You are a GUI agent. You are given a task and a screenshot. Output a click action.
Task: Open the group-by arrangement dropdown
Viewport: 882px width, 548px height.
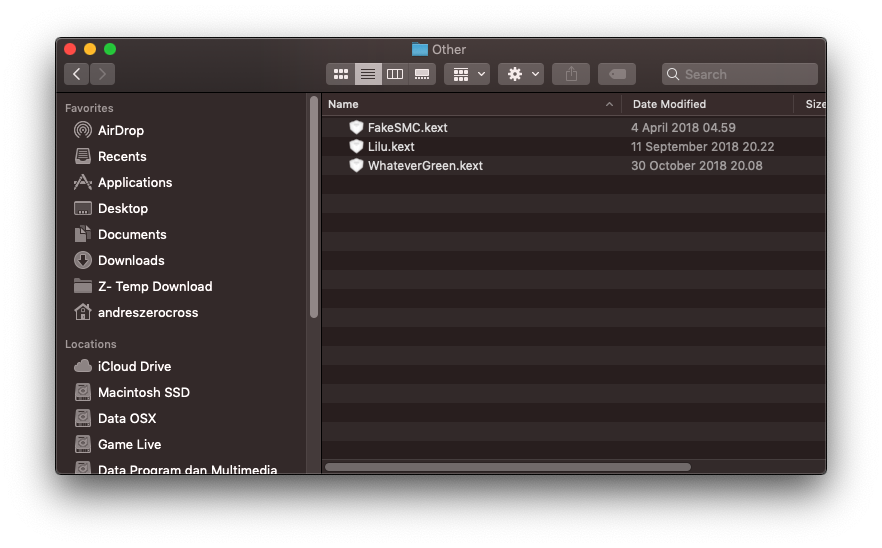click(467, 74)
